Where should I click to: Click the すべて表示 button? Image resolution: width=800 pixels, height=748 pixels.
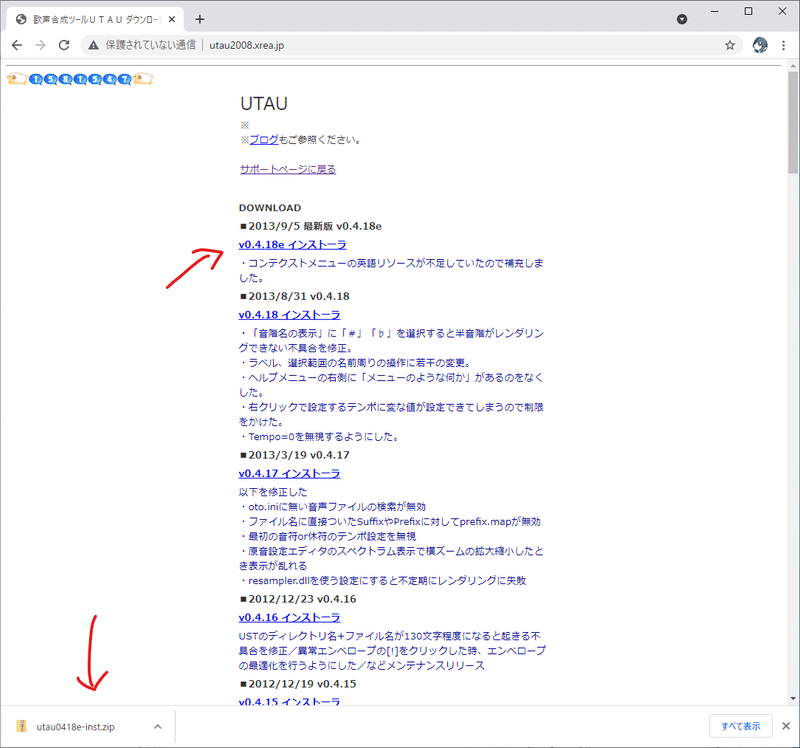(x=740, y=726)
